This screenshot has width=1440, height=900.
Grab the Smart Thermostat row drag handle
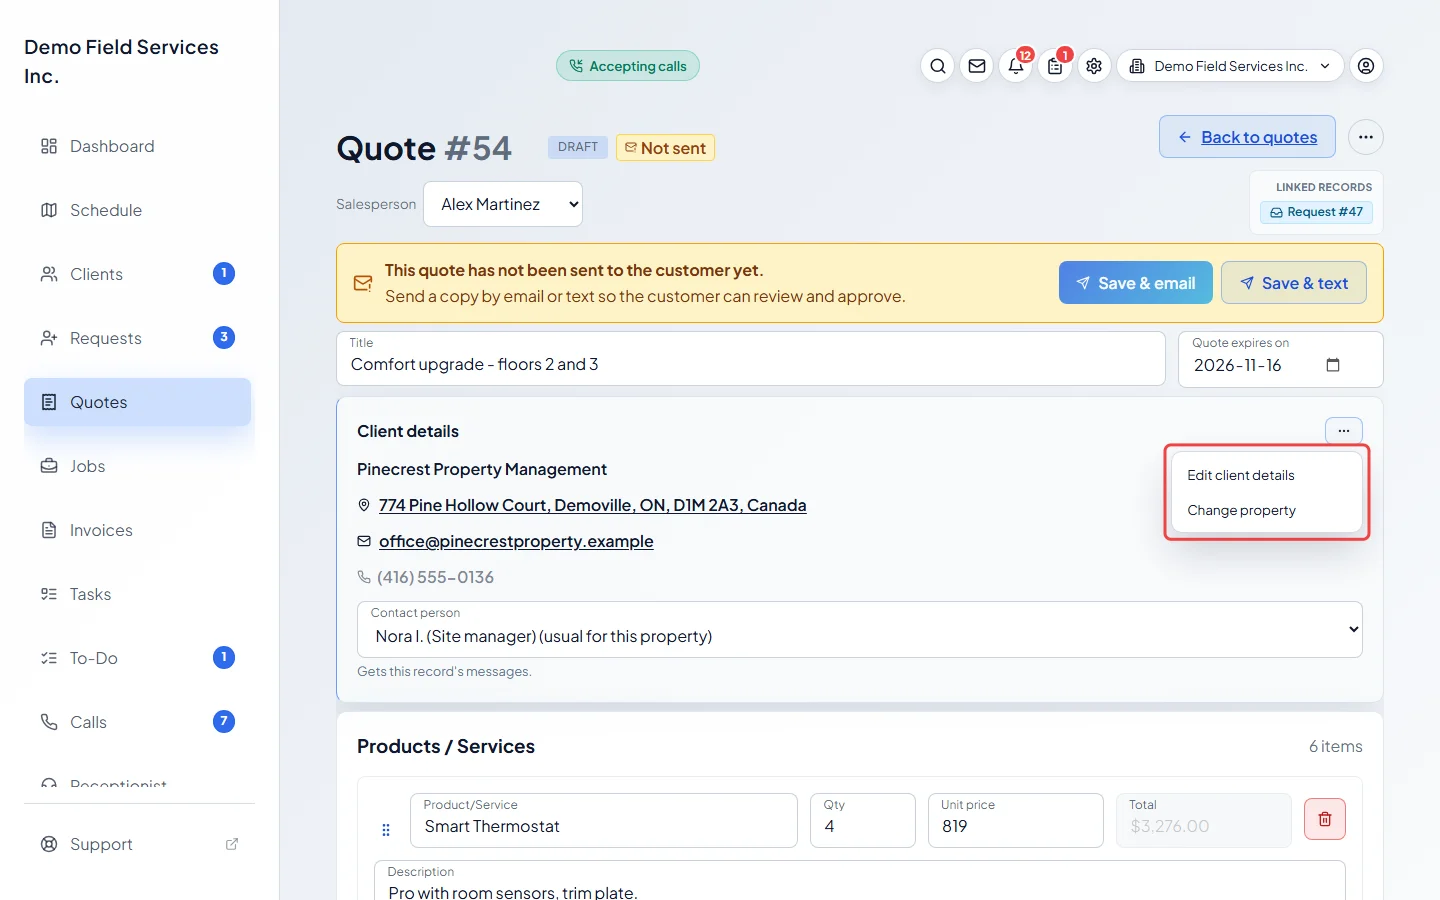click(386, 830)
